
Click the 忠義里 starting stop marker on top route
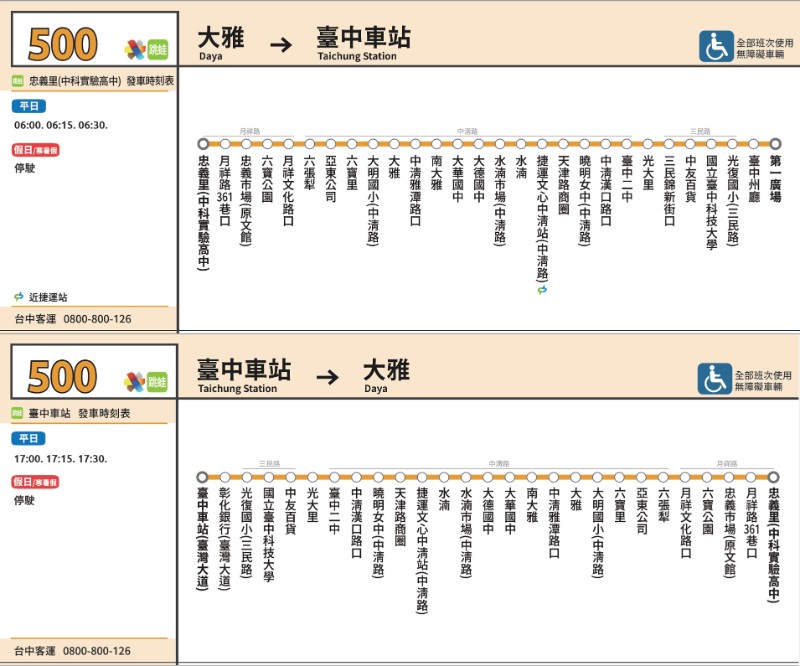pos(203,144)
